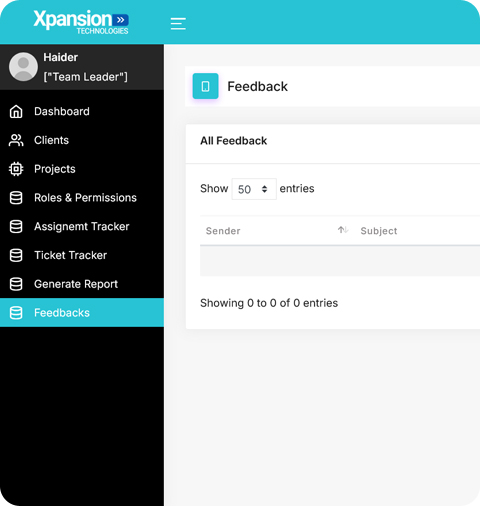Click the teal Feedback page icon
Screen dimensions: 480x506
(205, 86)
